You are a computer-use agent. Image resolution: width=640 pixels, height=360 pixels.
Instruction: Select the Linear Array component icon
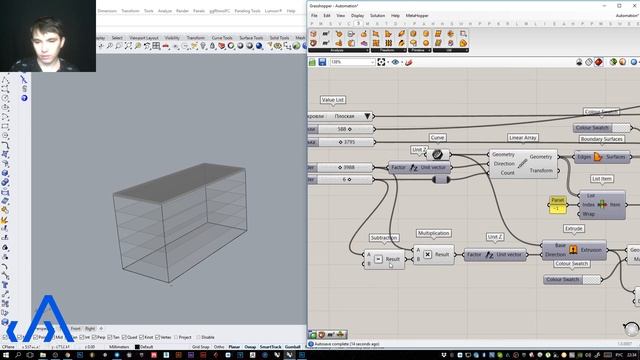click(522, 164)
